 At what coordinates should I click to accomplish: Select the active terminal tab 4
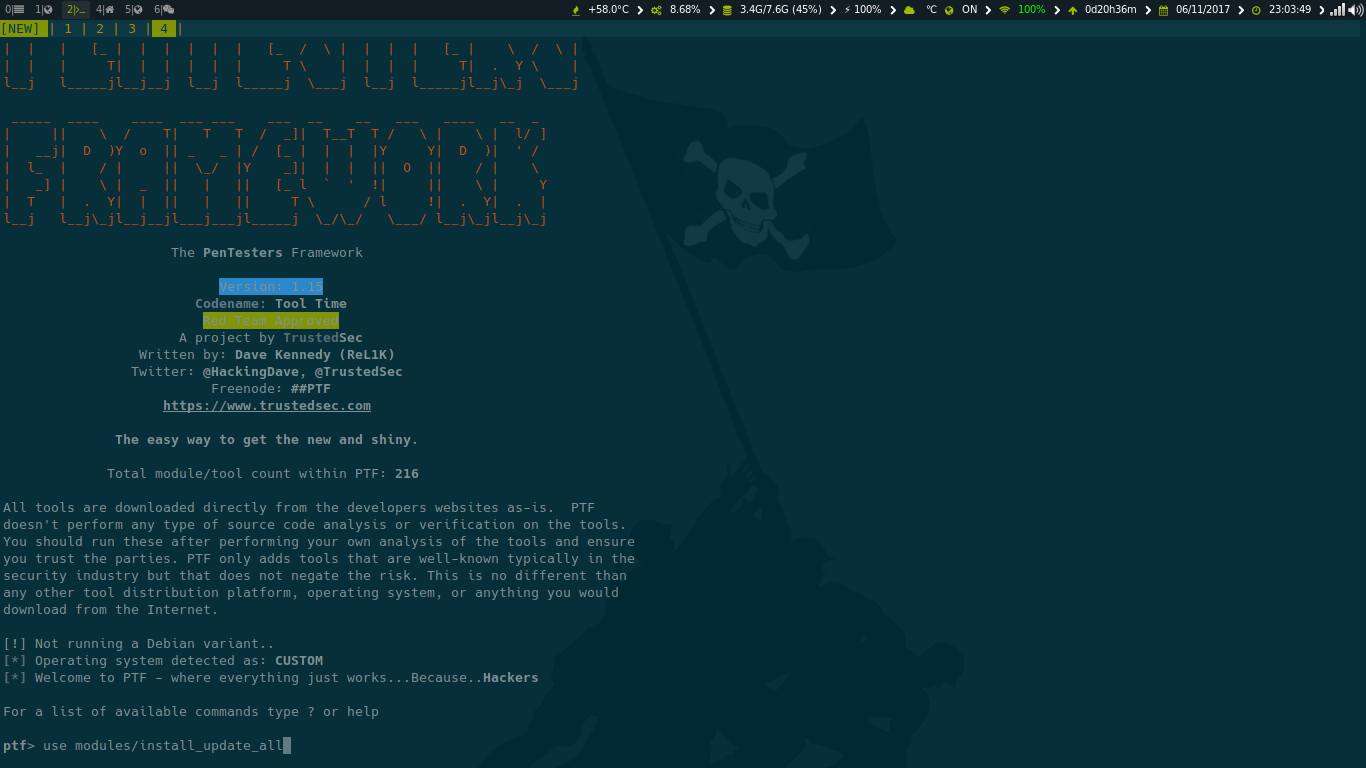pos(164,29)
